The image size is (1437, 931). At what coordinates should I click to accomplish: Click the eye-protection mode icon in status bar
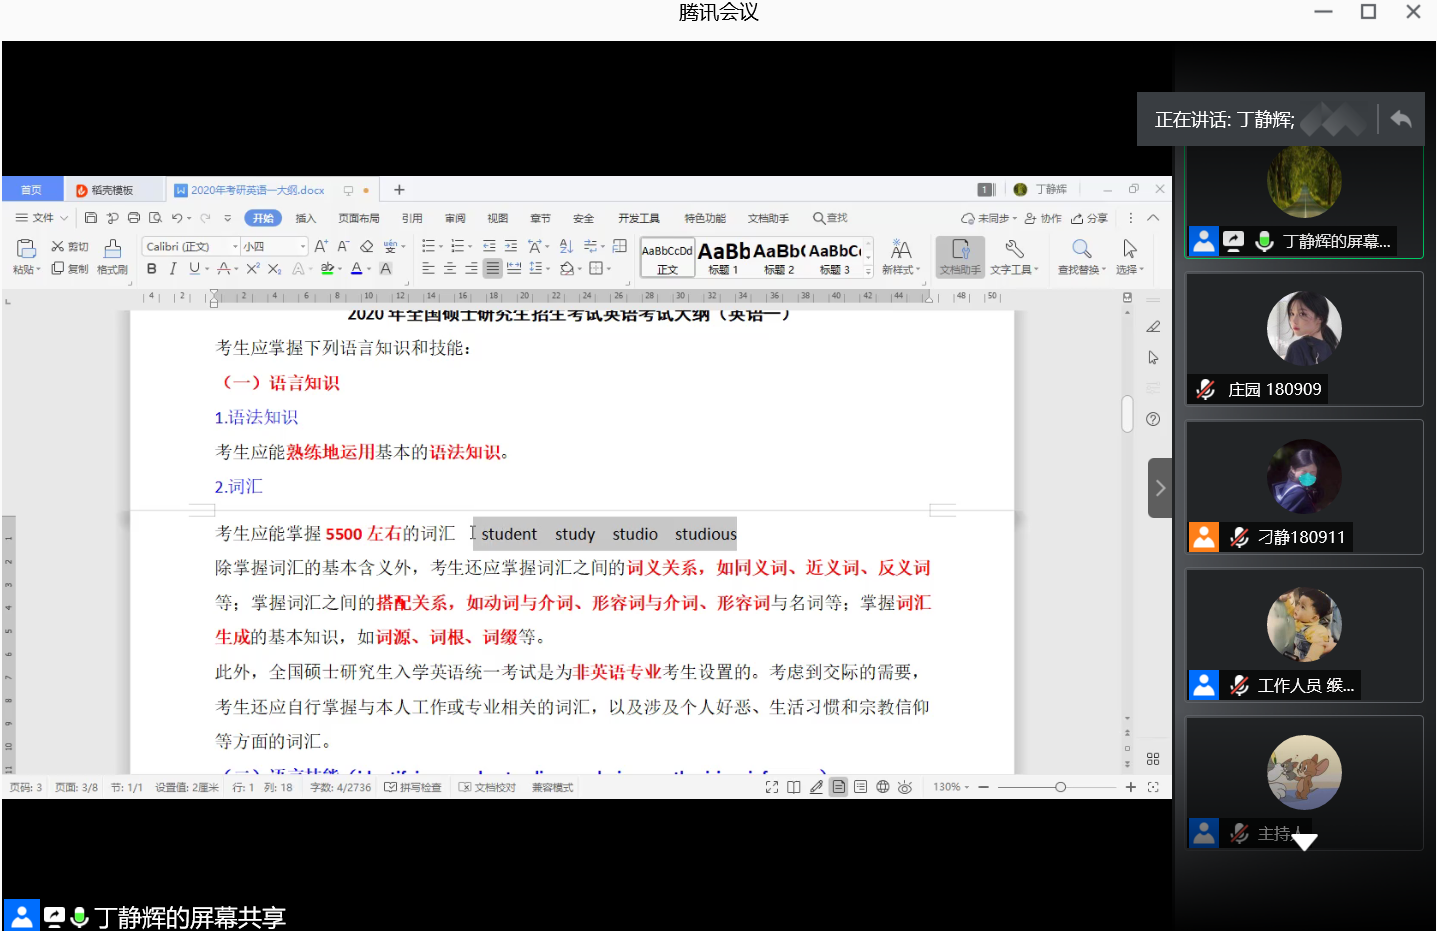(905, 787)
